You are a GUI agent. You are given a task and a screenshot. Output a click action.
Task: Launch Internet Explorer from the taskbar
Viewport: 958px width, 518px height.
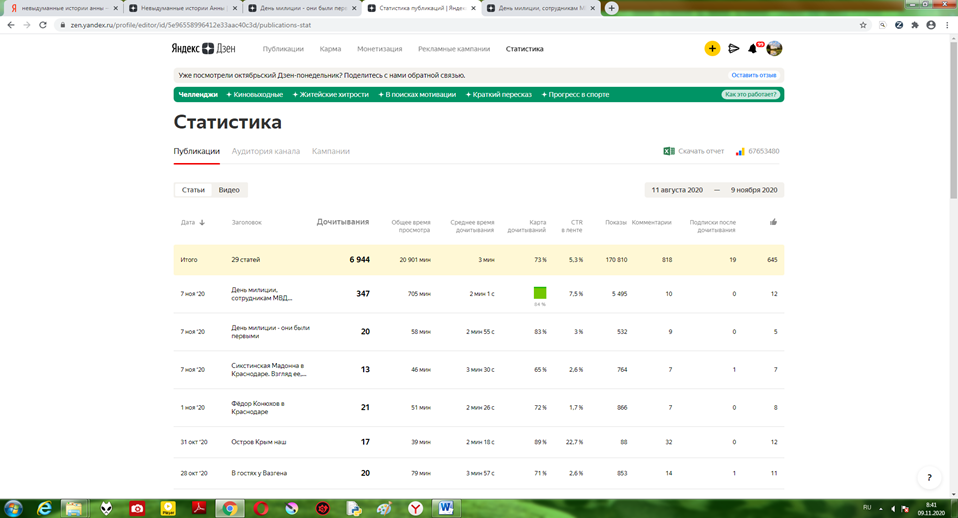click(x=44, y=508)
